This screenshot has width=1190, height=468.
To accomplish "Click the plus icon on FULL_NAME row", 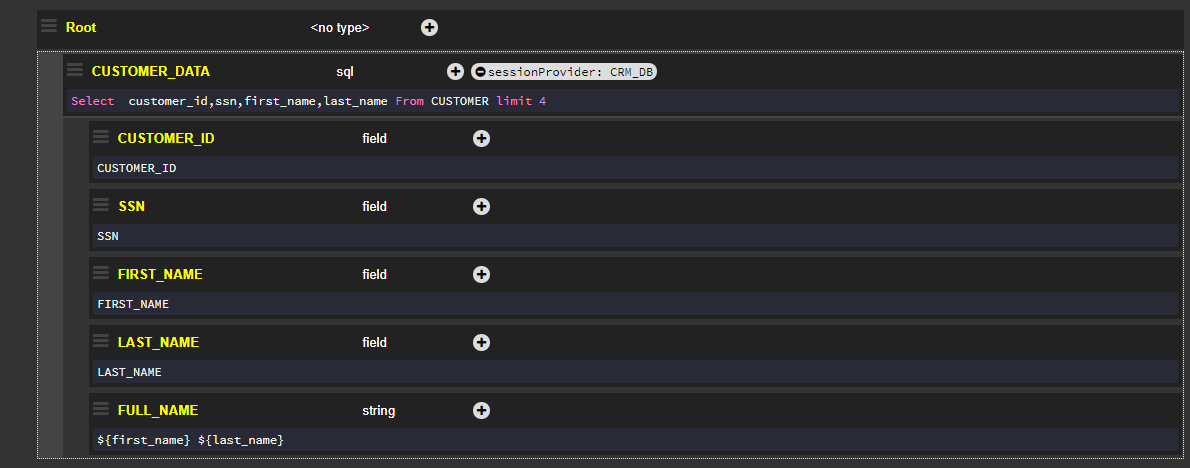I will (481, 410).
